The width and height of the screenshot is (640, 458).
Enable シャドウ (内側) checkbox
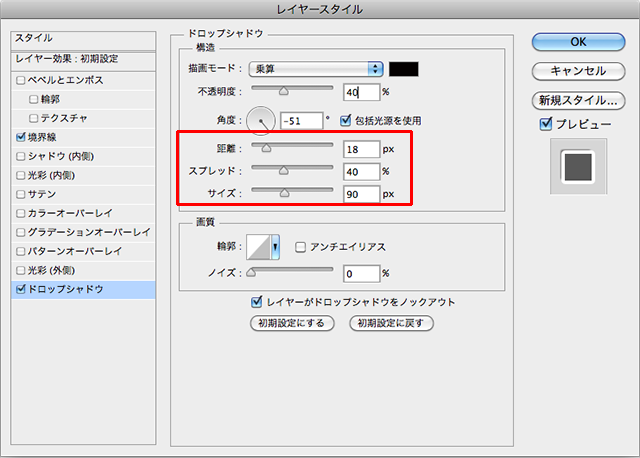(x=20, y=156)
